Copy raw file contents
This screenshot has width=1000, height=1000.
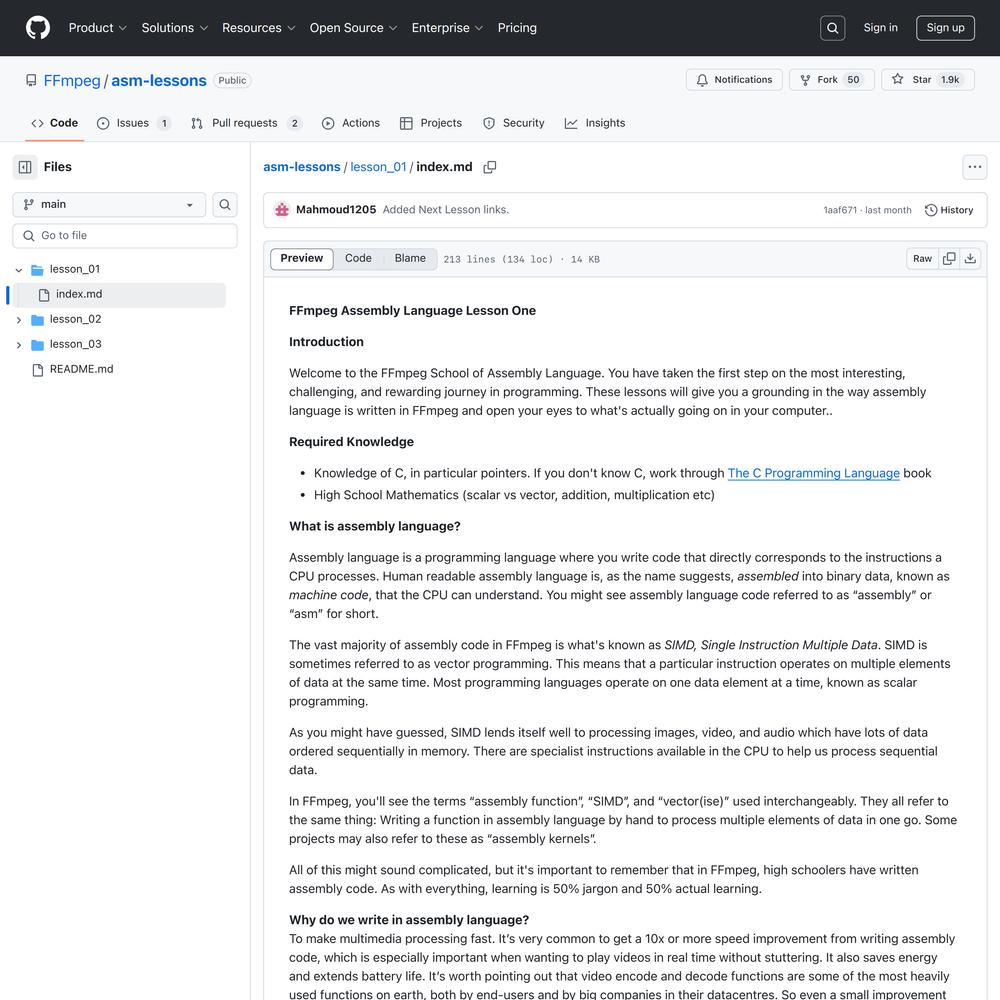click(x=949, y=258)
